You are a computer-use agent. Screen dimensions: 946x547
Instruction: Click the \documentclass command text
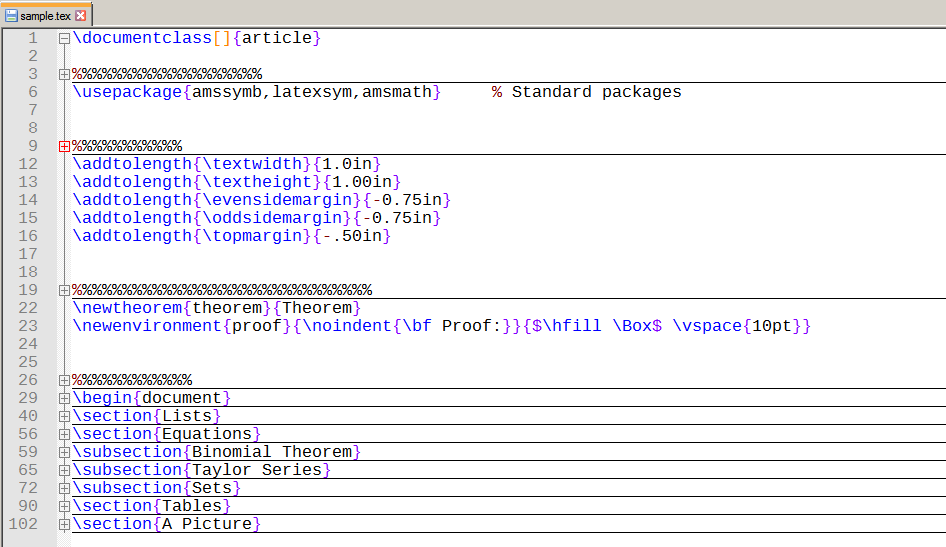coord(142,38)
